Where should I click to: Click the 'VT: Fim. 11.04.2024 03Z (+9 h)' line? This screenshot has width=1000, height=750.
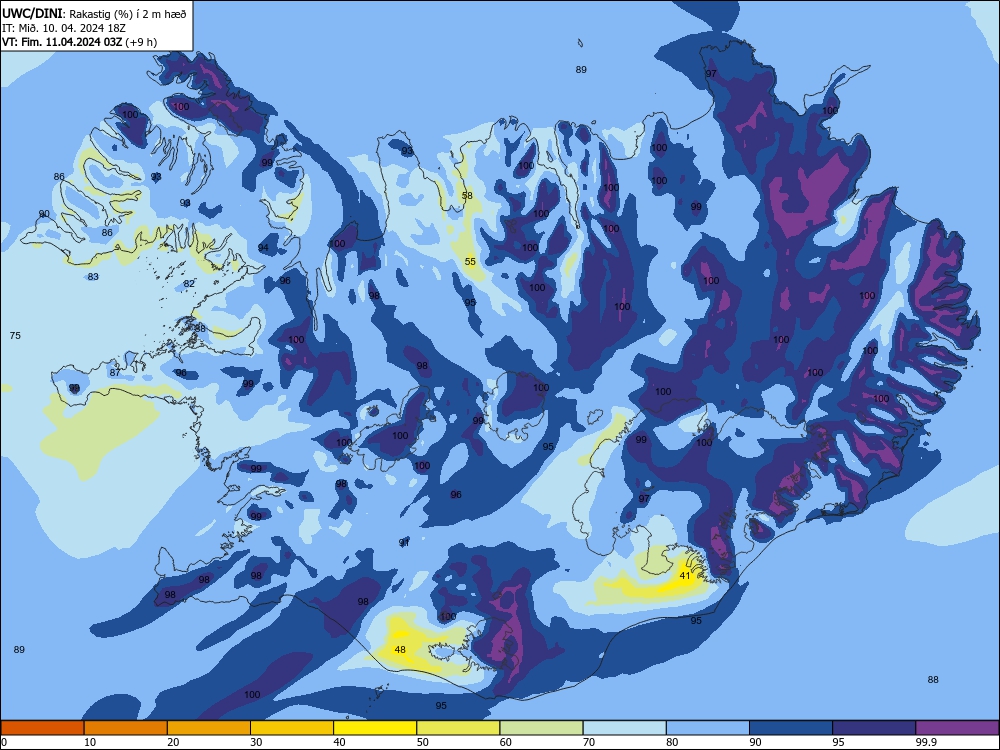click(x=79, y=42)
